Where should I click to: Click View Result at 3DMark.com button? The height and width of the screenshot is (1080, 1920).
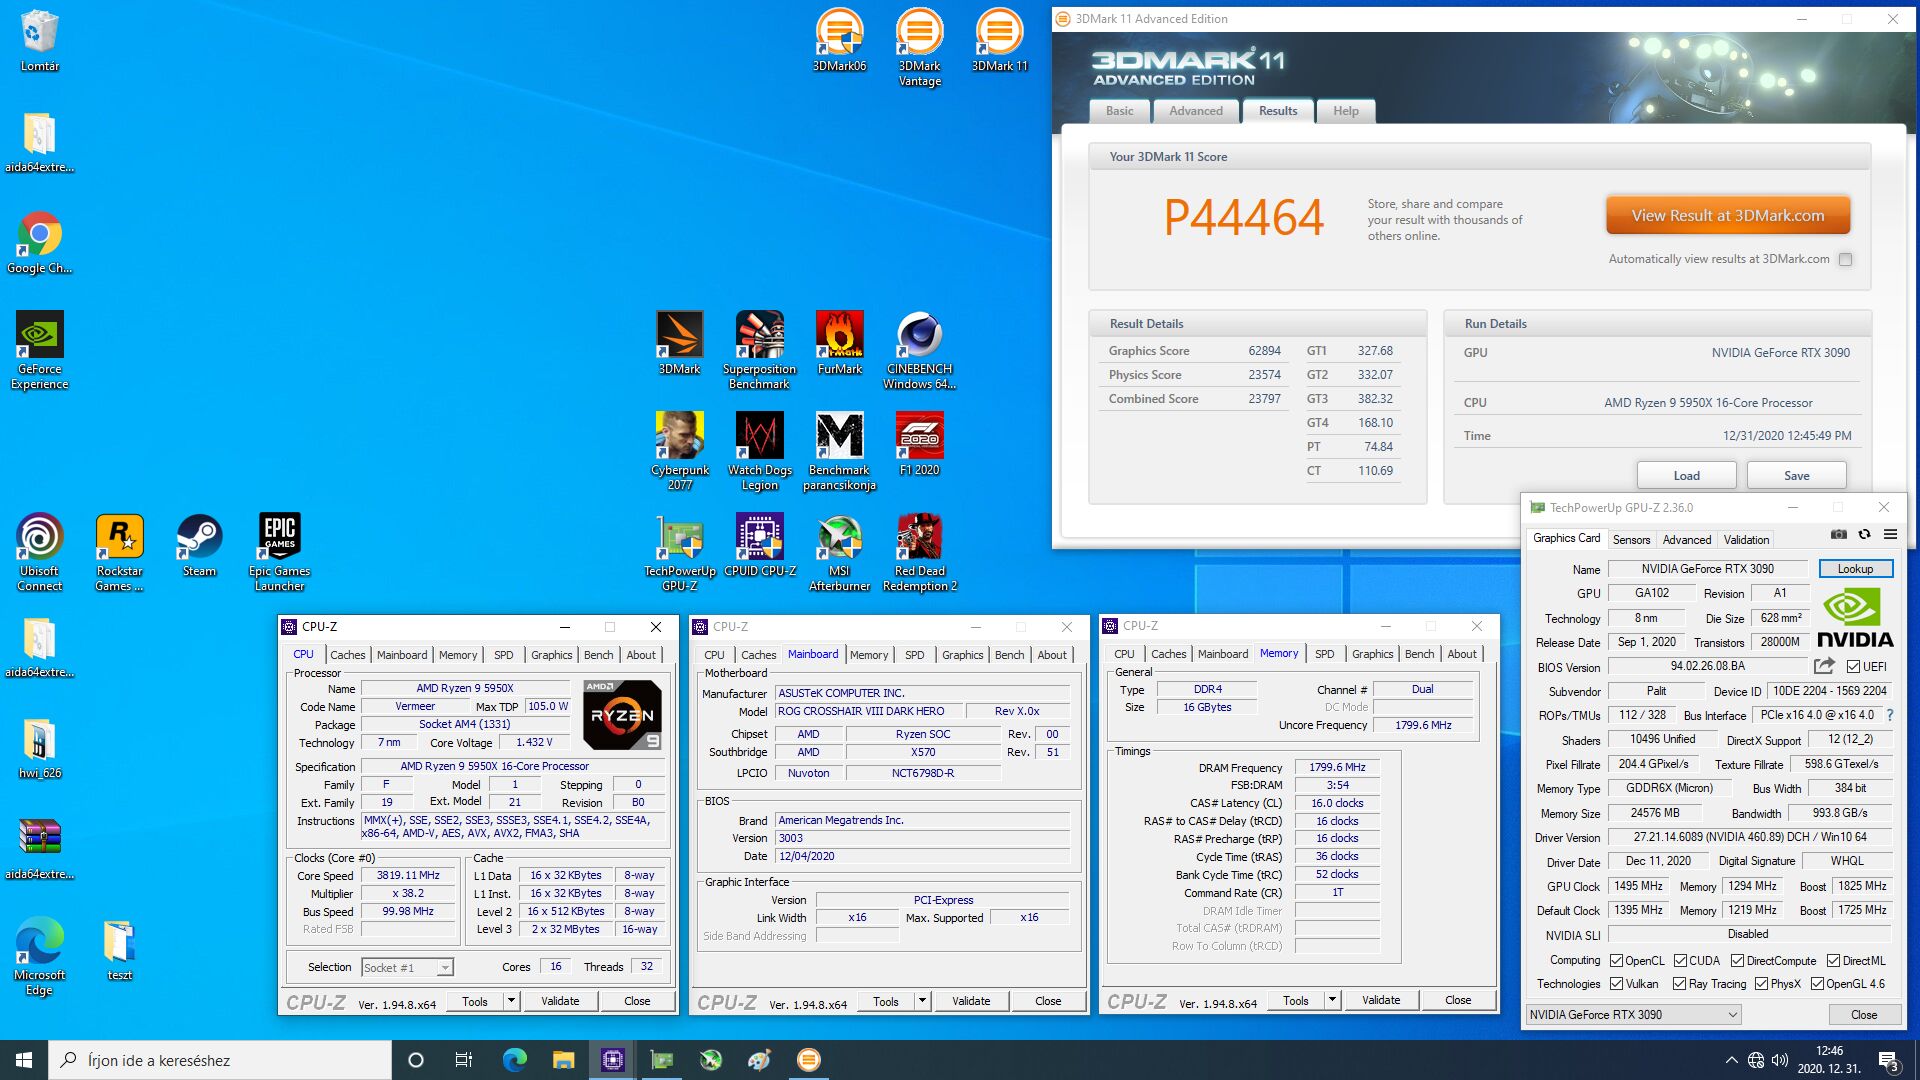pos(1727,216)
